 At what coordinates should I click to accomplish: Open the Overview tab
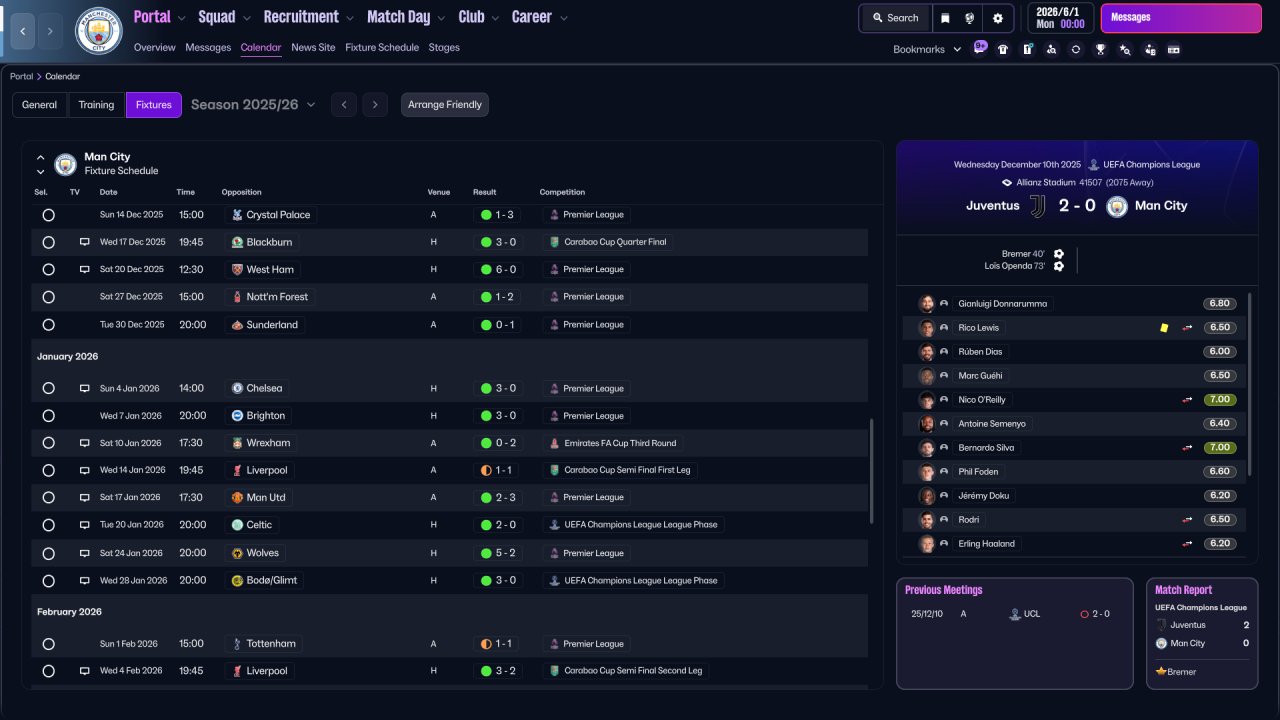(x=154, y=47)
